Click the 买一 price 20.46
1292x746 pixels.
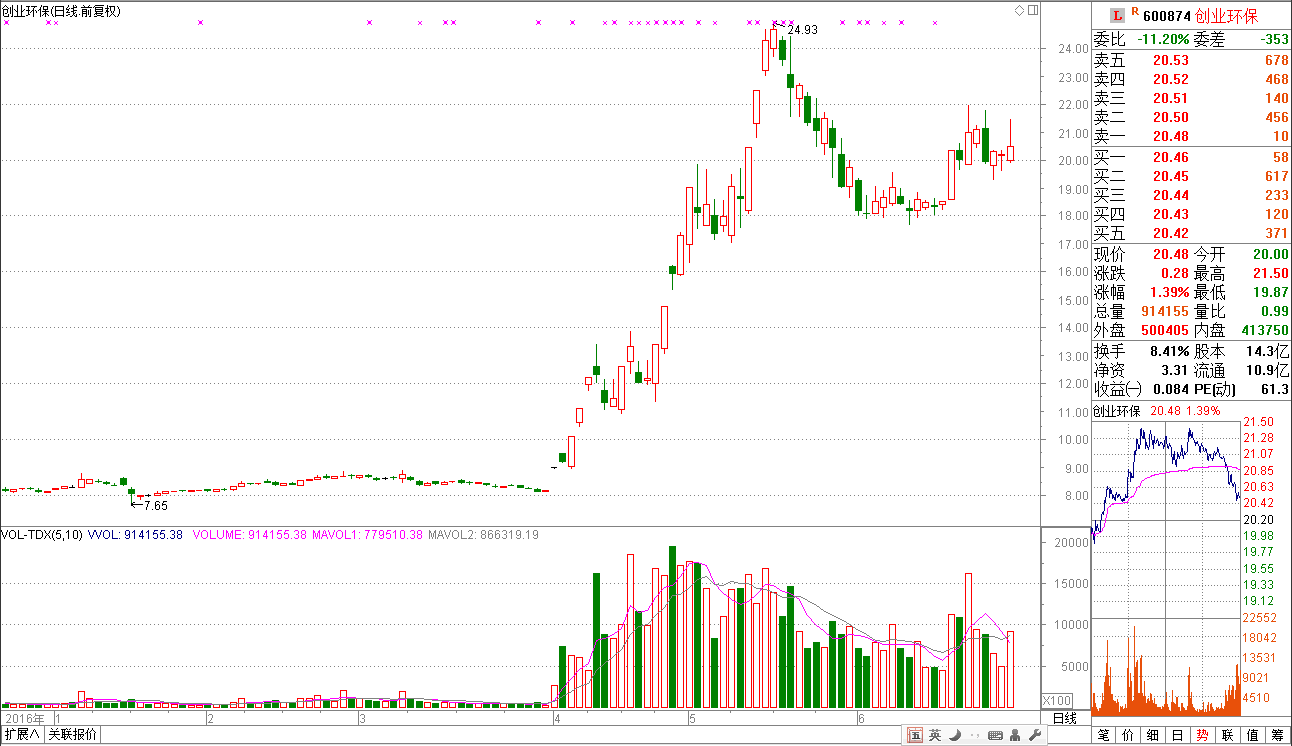click(1171, 157)
